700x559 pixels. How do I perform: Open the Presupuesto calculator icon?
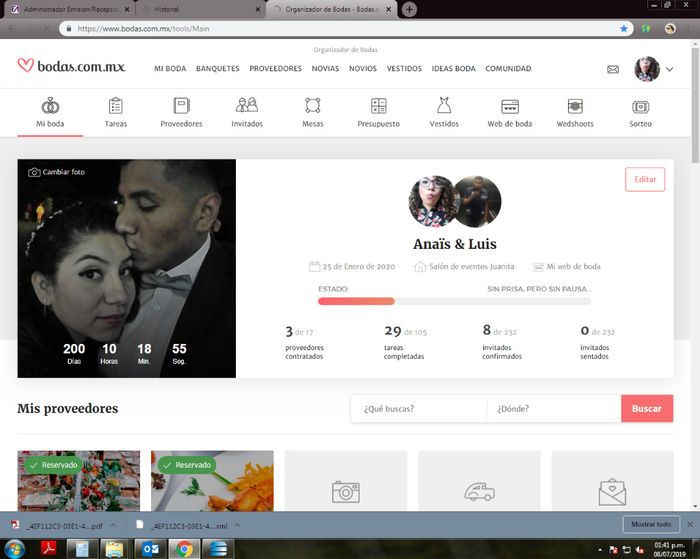[378, 106]
